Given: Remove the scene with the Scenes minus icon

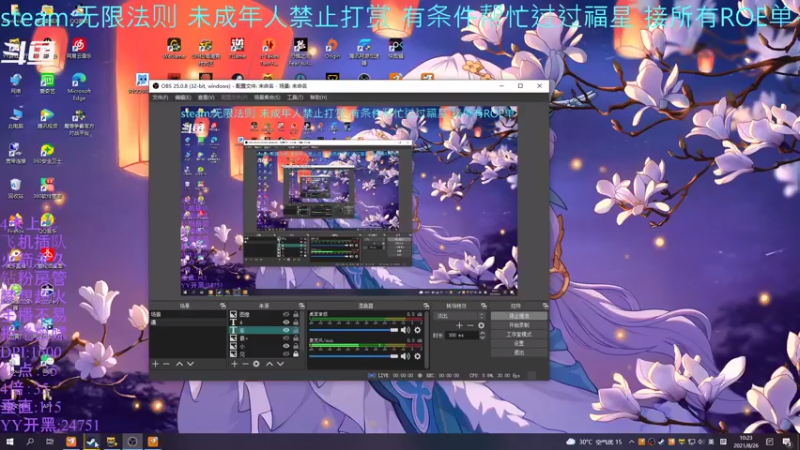Looking at the screenshot, I should tap(166, 364).
